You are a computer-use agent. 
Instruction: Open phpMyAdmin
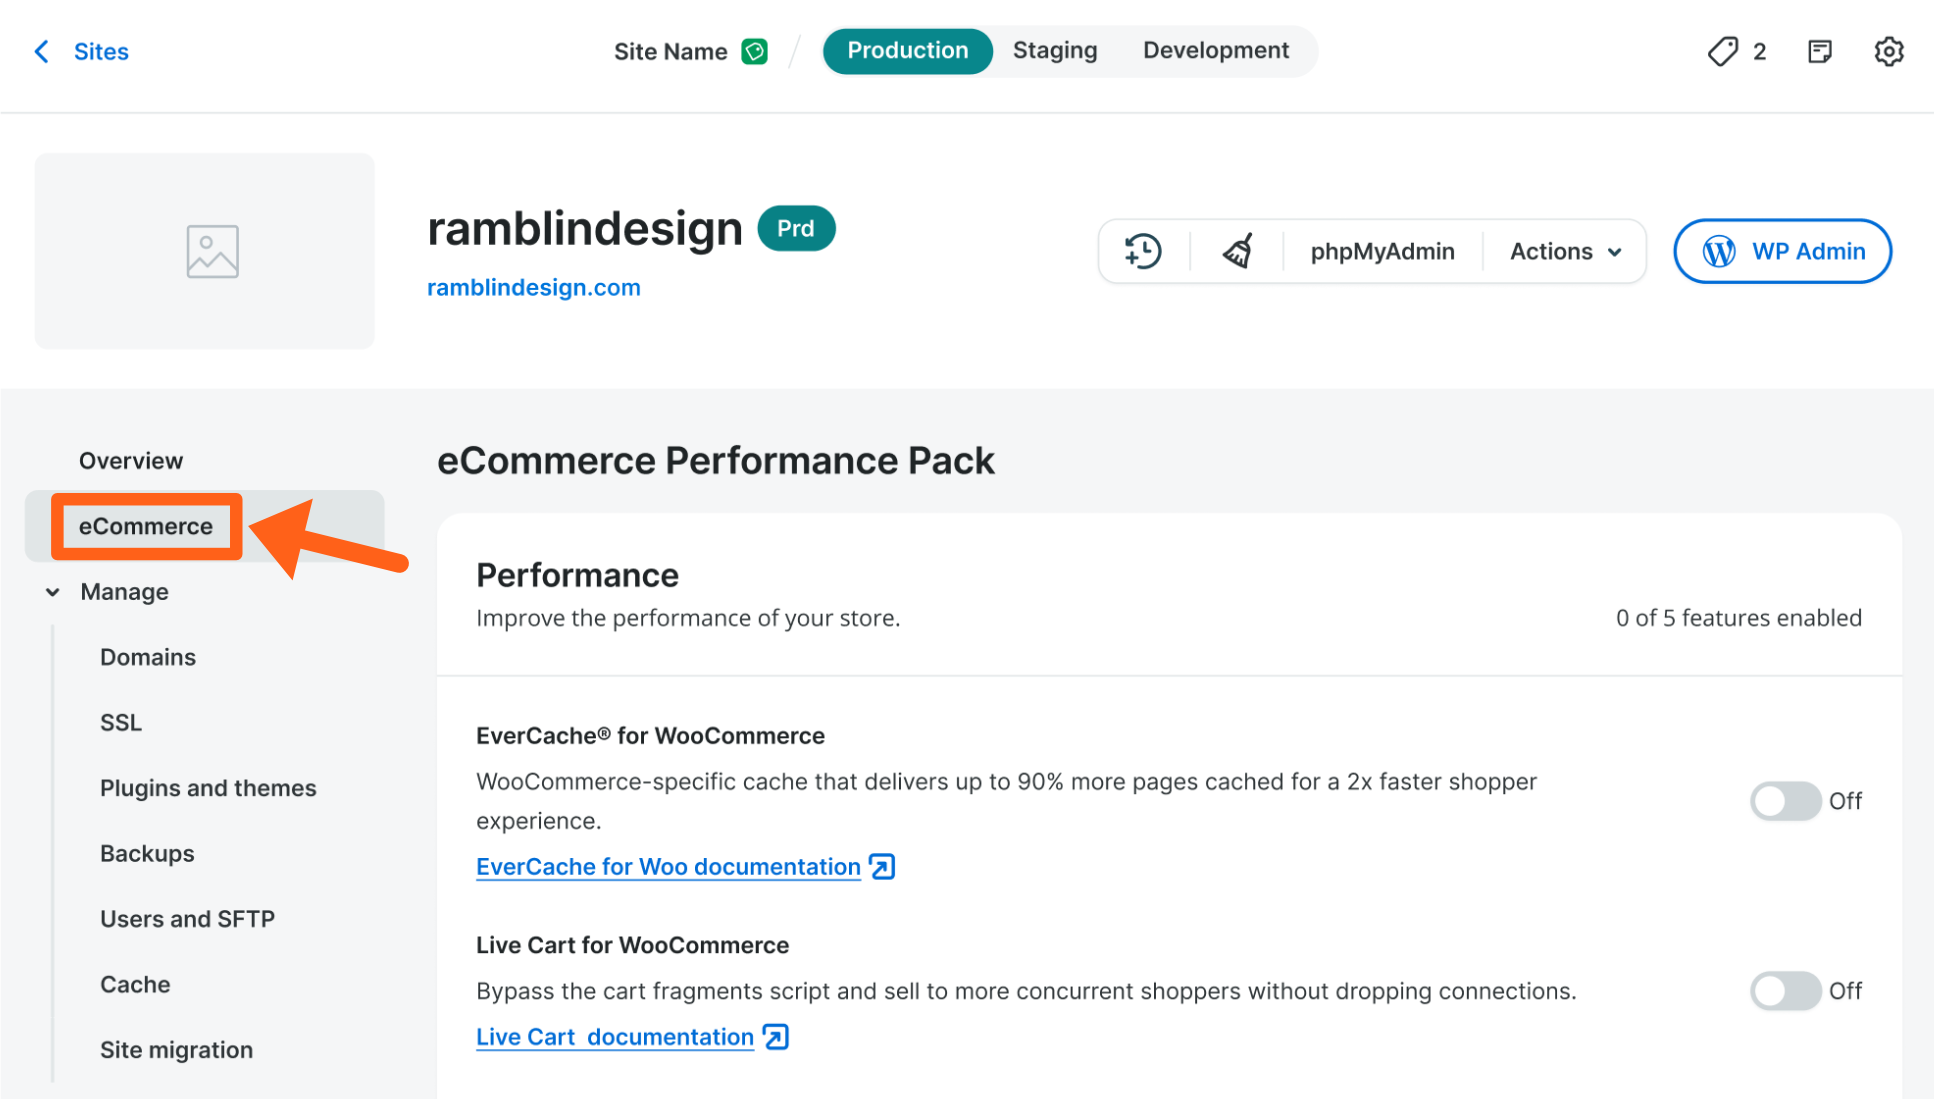[x=1382, y=251]
